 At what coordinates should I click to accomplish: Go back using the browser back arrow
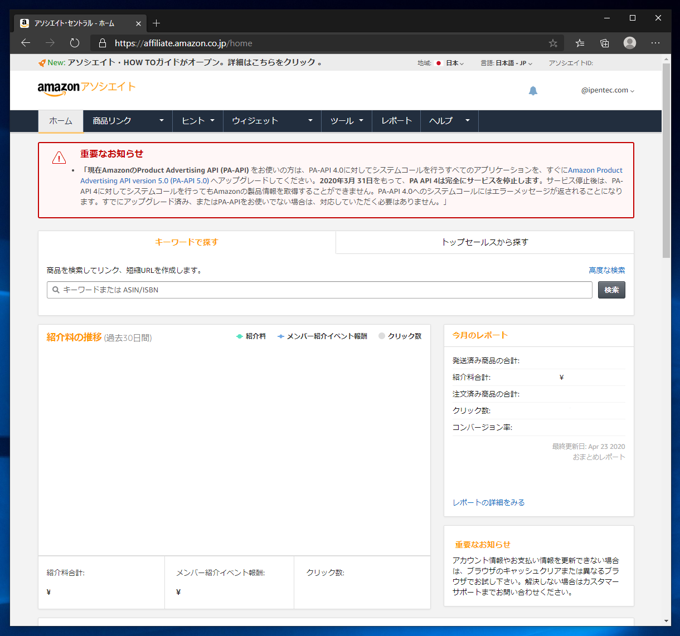(26, 43)
